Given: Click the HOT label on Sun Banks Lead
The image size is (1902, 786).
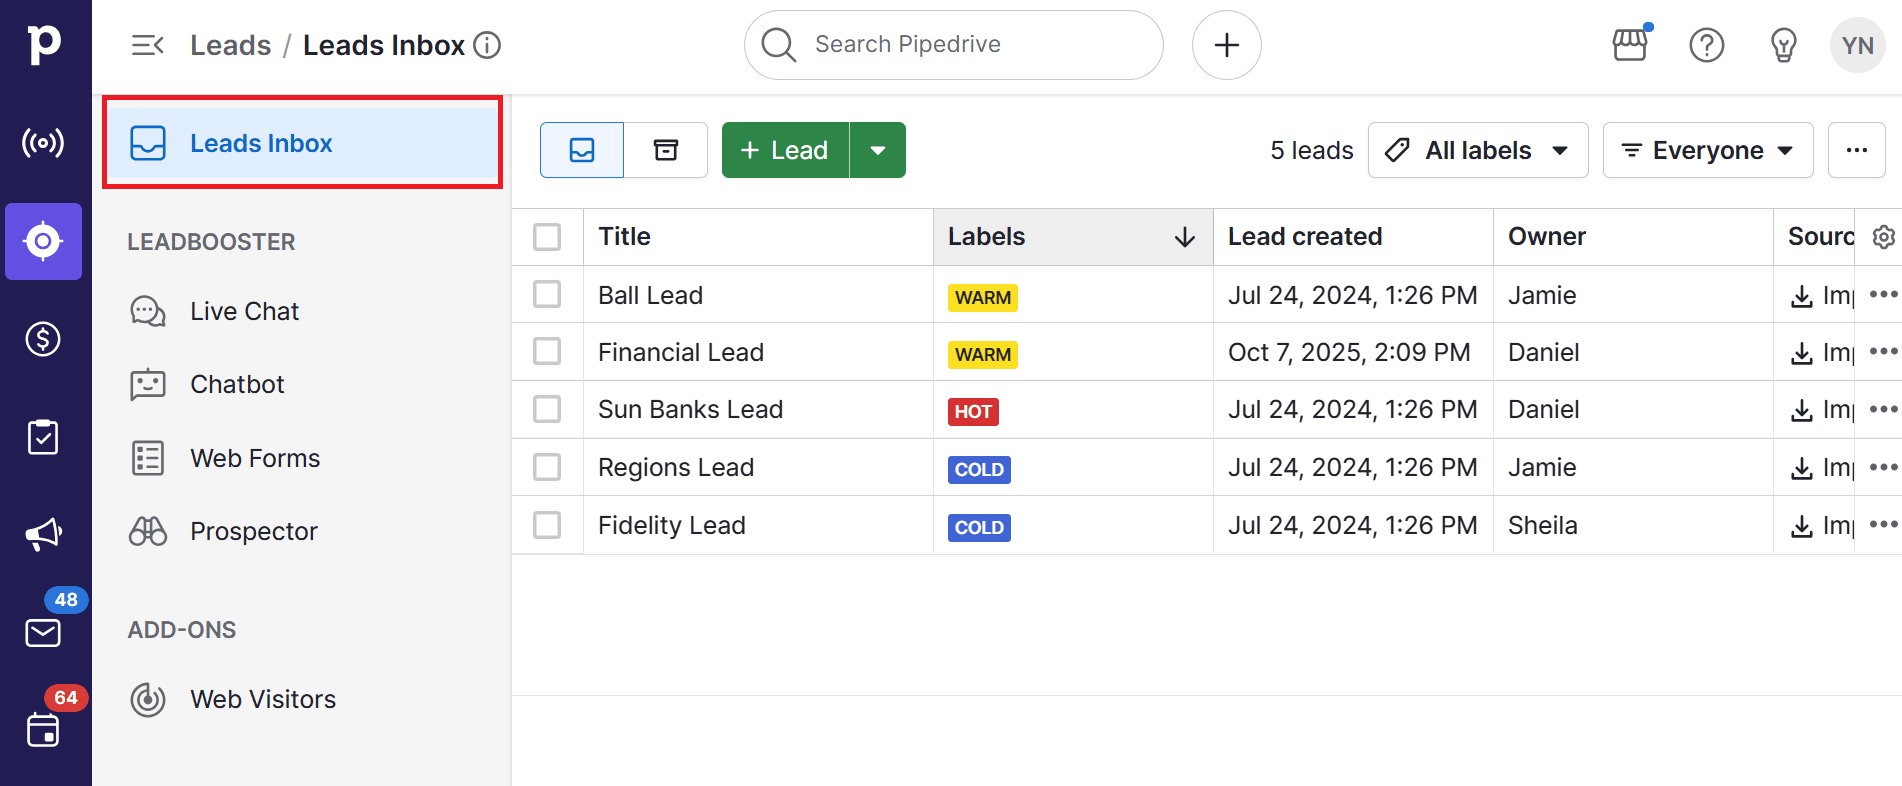Looking at the screenshot, I should point(973,411).
